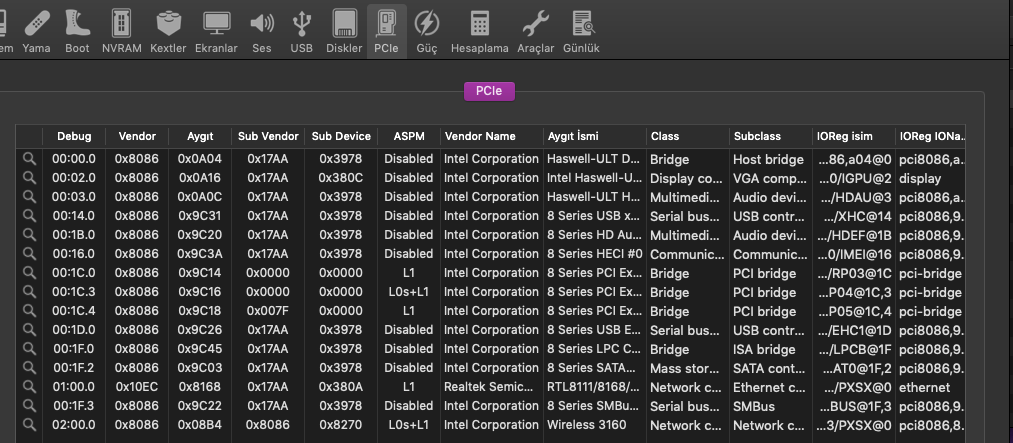Sort by ASPM column header
Image resolution: width=1013 pixels, height=443 pixels.
[409, 136]
